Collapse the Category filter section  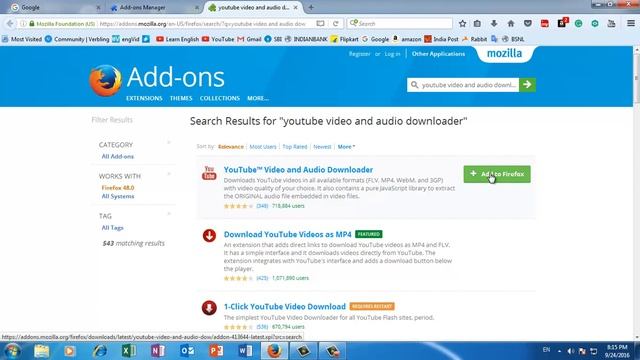coord(169,143)
